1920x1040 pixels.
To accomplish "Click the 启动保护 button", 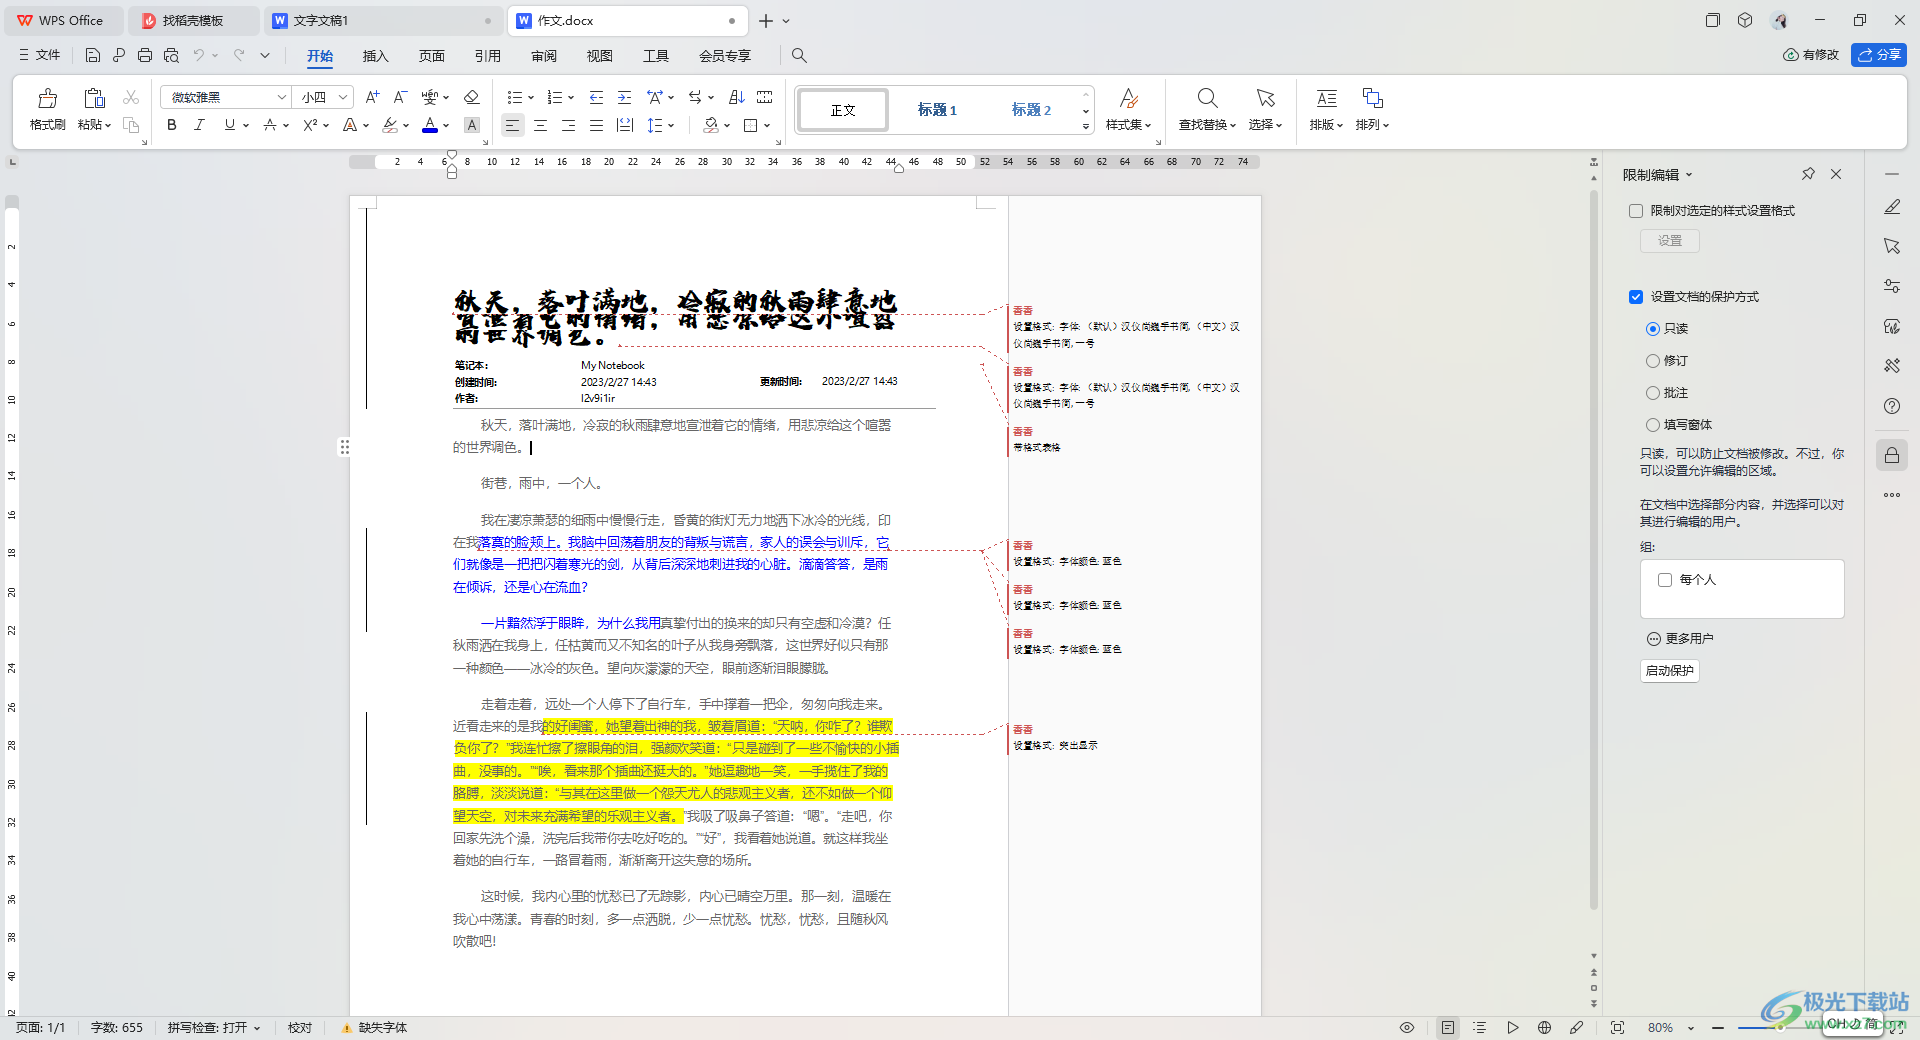I will 1669,671.
